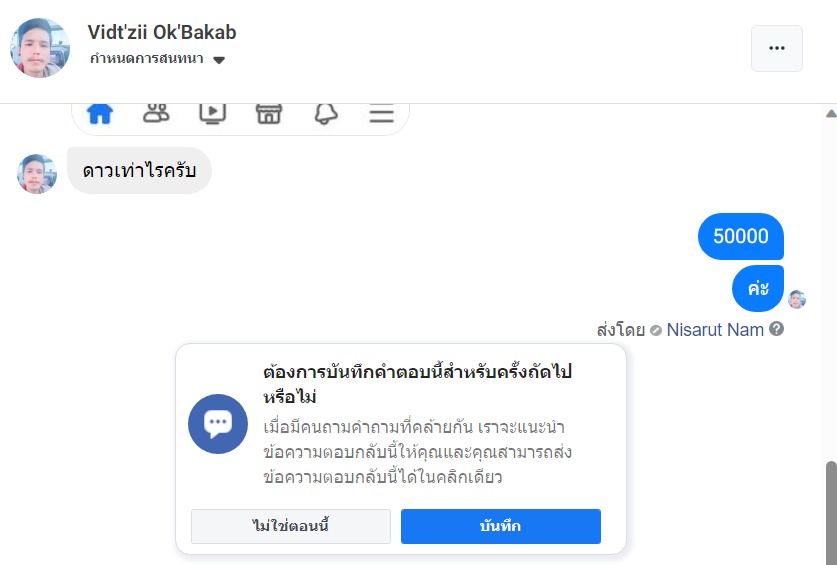This screenshot has width=837, height=565.
Task: Select the 50000 message bubble
Action: coord(740,236)
